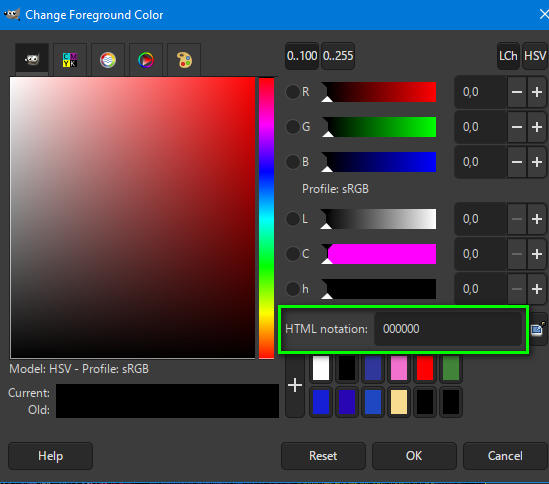
Task: Click the blue B channel slider
Action: click(x=379, y=162)
